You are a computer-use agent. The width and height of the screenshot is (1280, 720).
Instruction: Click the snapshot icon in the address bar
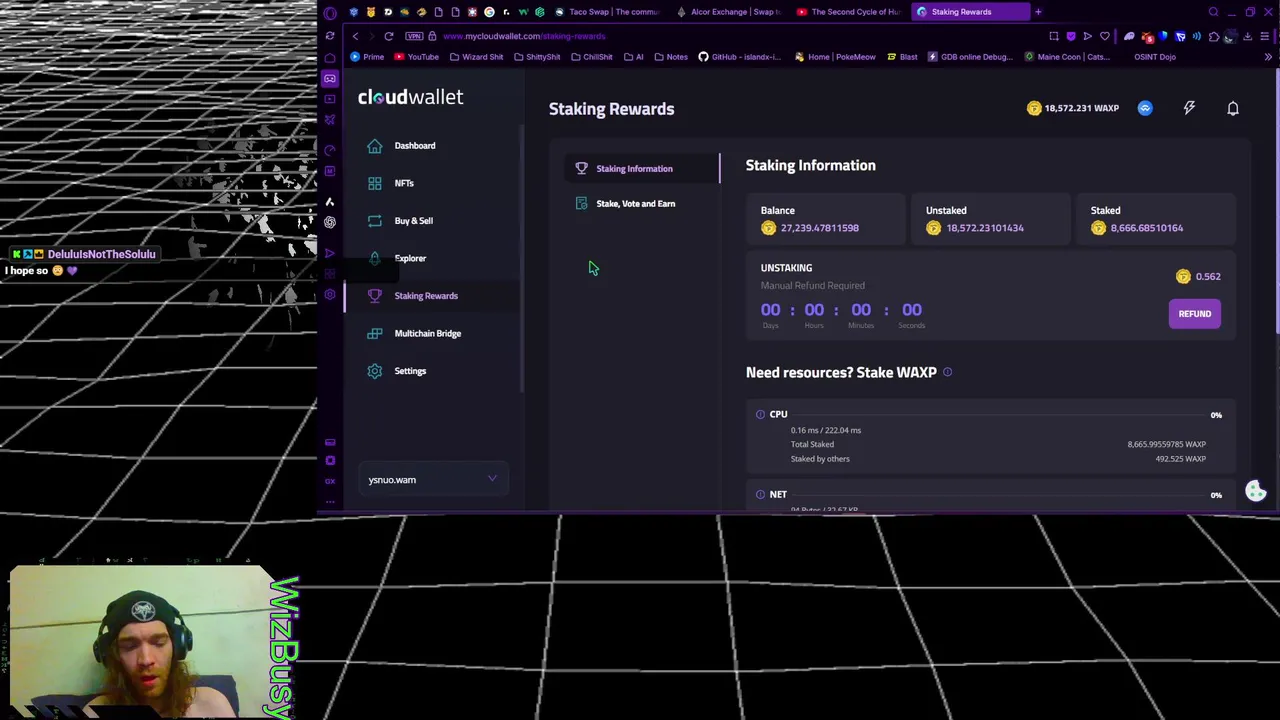tap(1053, 36)
